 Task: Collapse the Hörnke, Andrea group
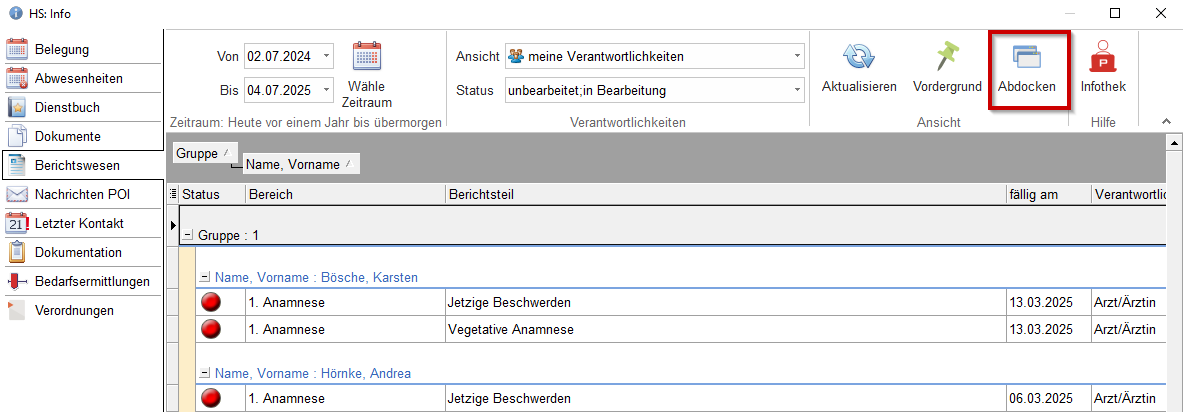coord(204,373)
